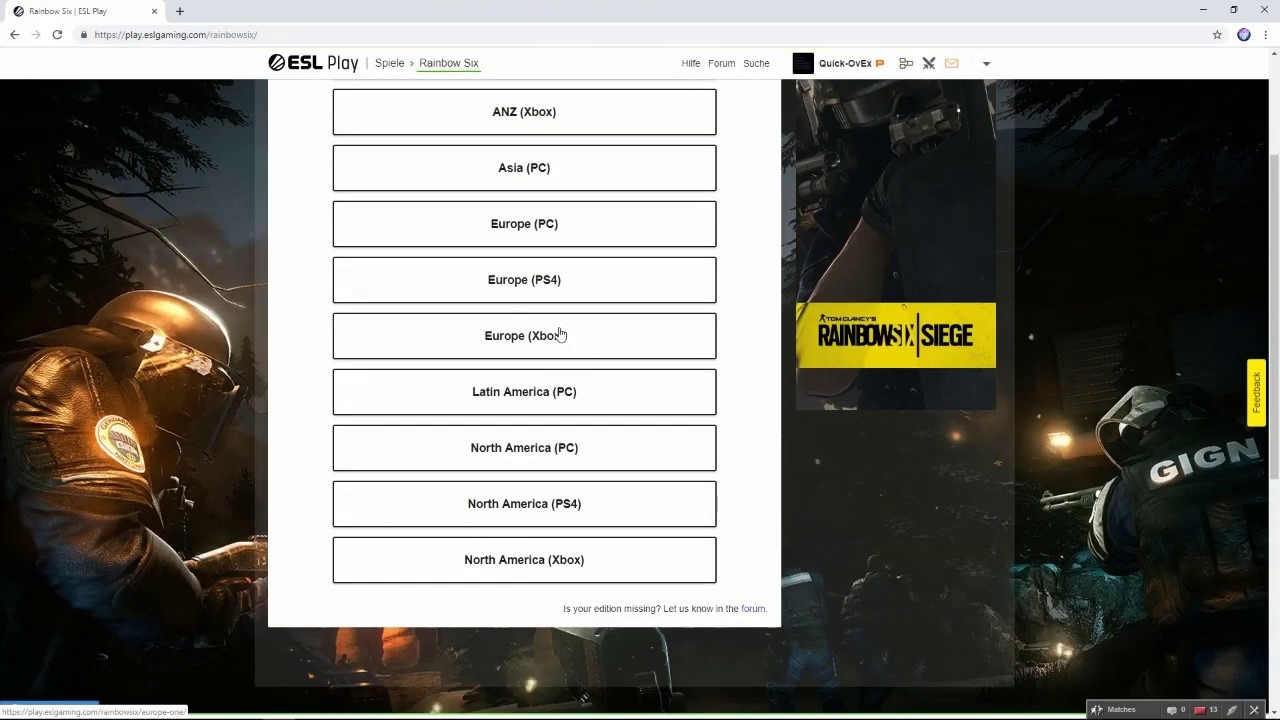Open the Forum menu item
Screen dimensions: 1280x720
[x=722, y=63]
